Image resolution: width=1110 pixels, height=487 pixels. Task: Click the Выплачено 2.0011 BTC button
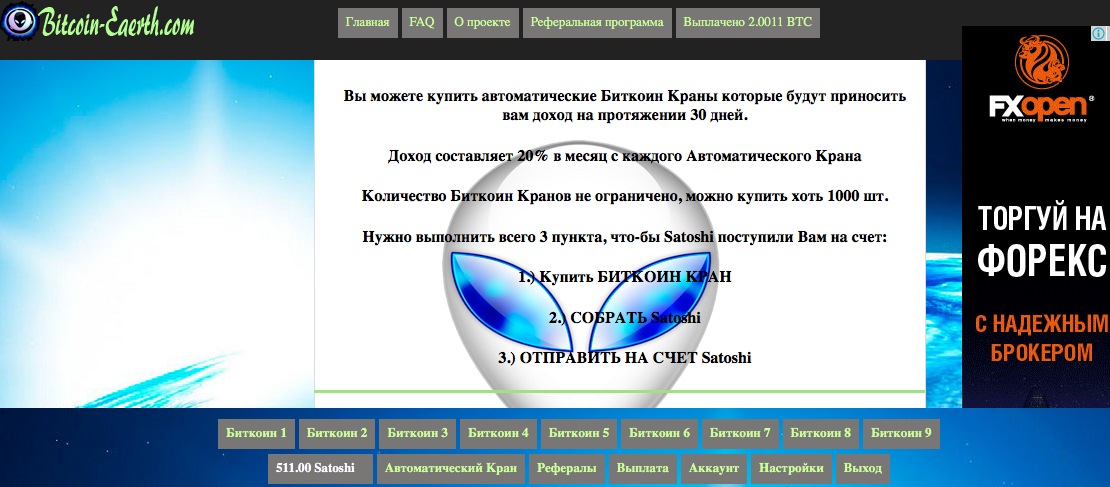coord(748,23)
